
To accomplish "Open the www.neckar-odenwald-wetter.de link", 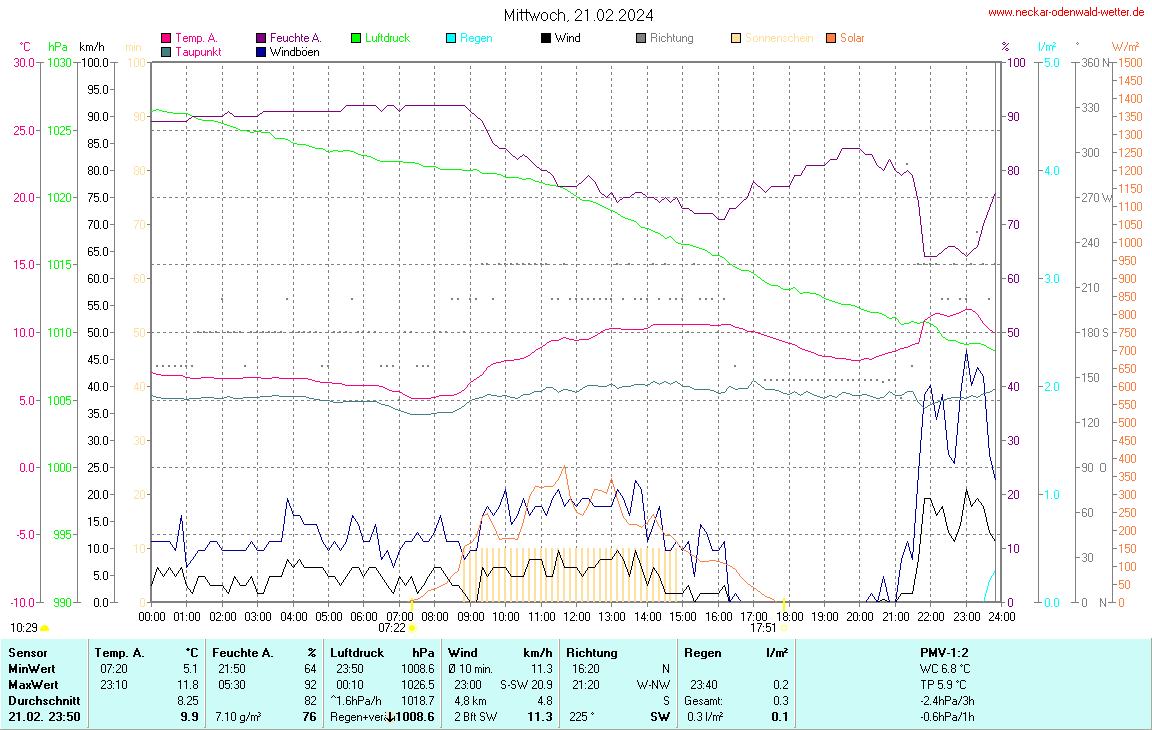I will [x=1065, y=12].
